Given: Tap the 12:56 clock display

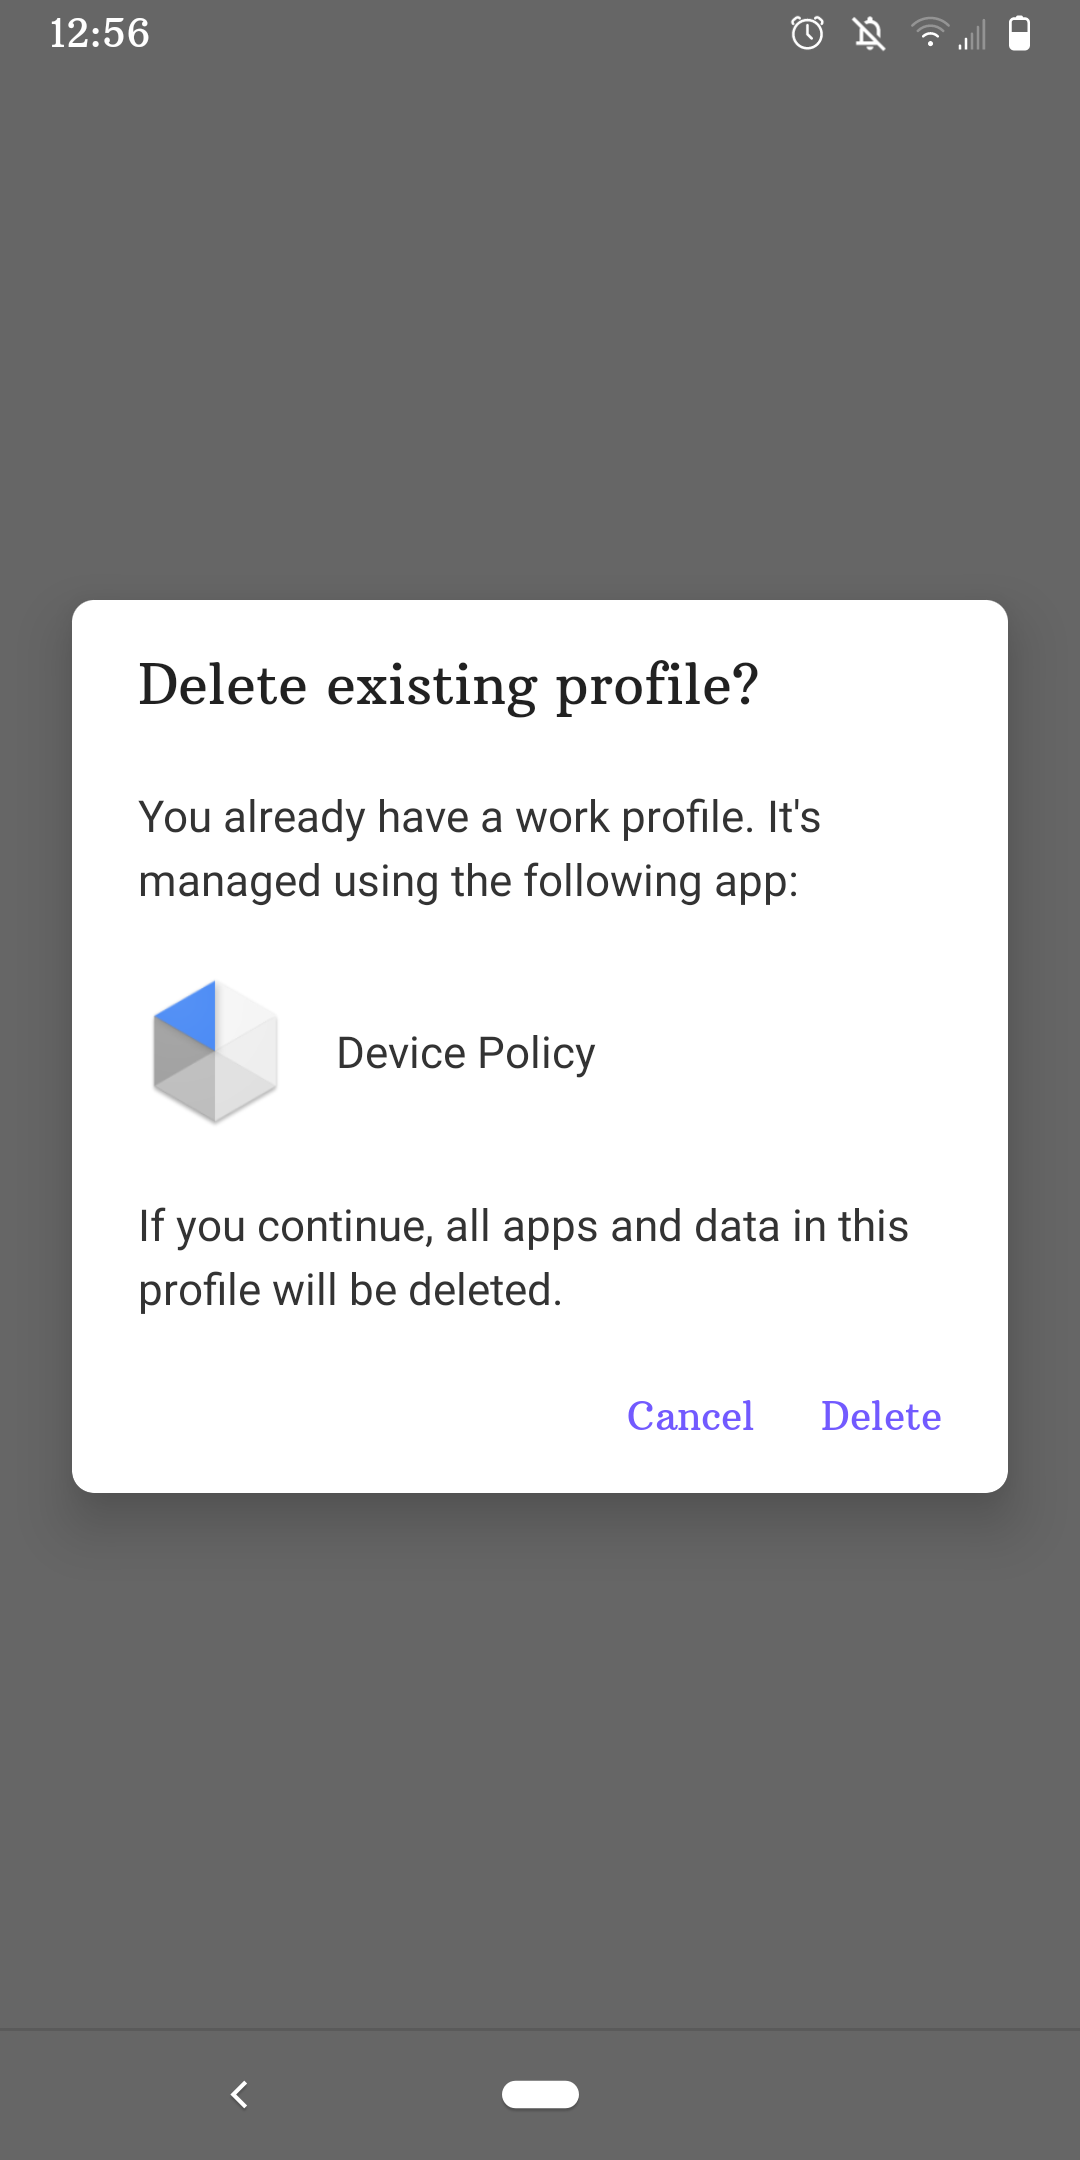Looking at the screenshot, I should (x=99, y=34).
